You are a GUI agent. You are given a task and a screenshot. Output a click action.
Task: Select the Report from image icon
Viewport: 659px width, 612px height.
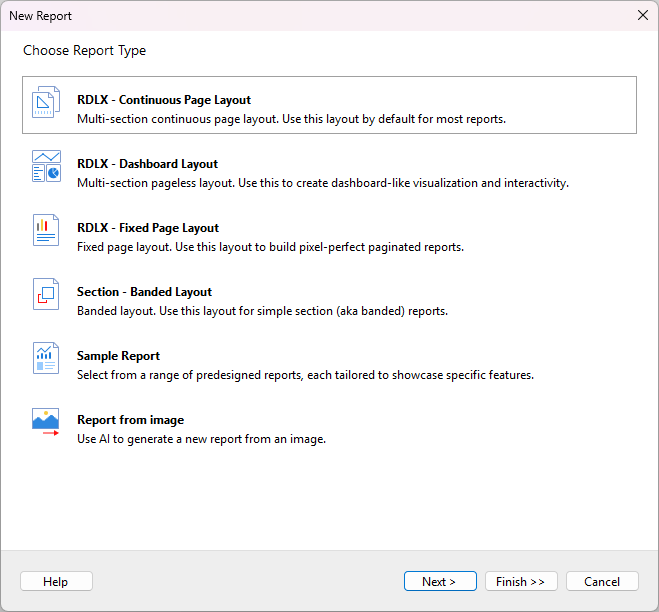click(45, 422)
